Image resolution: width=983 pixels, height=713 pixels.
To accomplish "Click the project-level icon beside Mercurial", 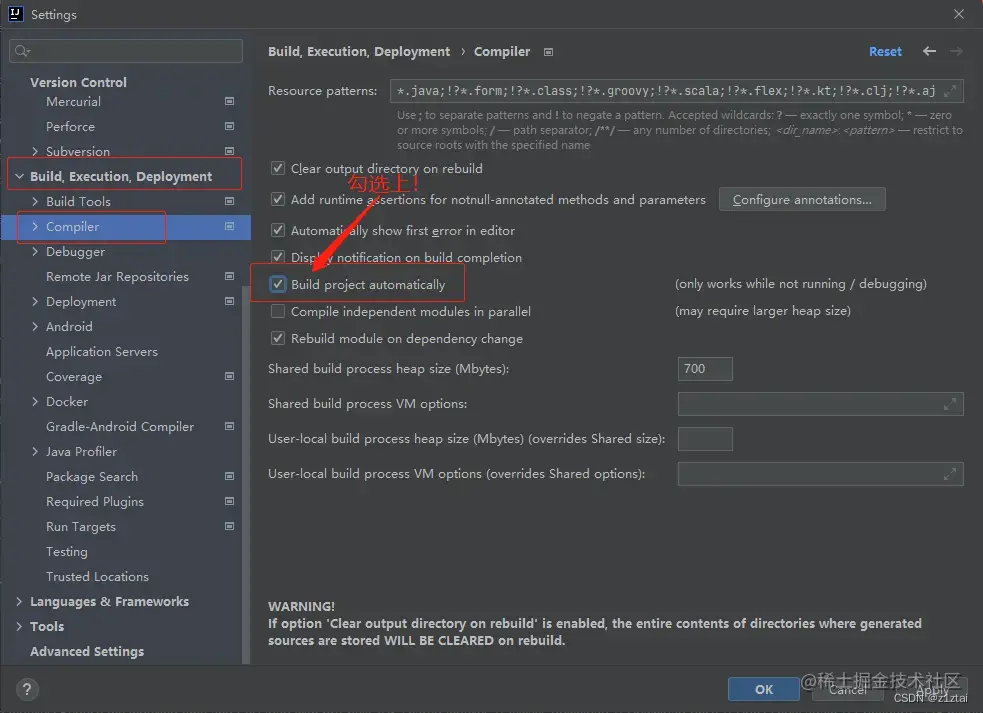I will point(229,101).
